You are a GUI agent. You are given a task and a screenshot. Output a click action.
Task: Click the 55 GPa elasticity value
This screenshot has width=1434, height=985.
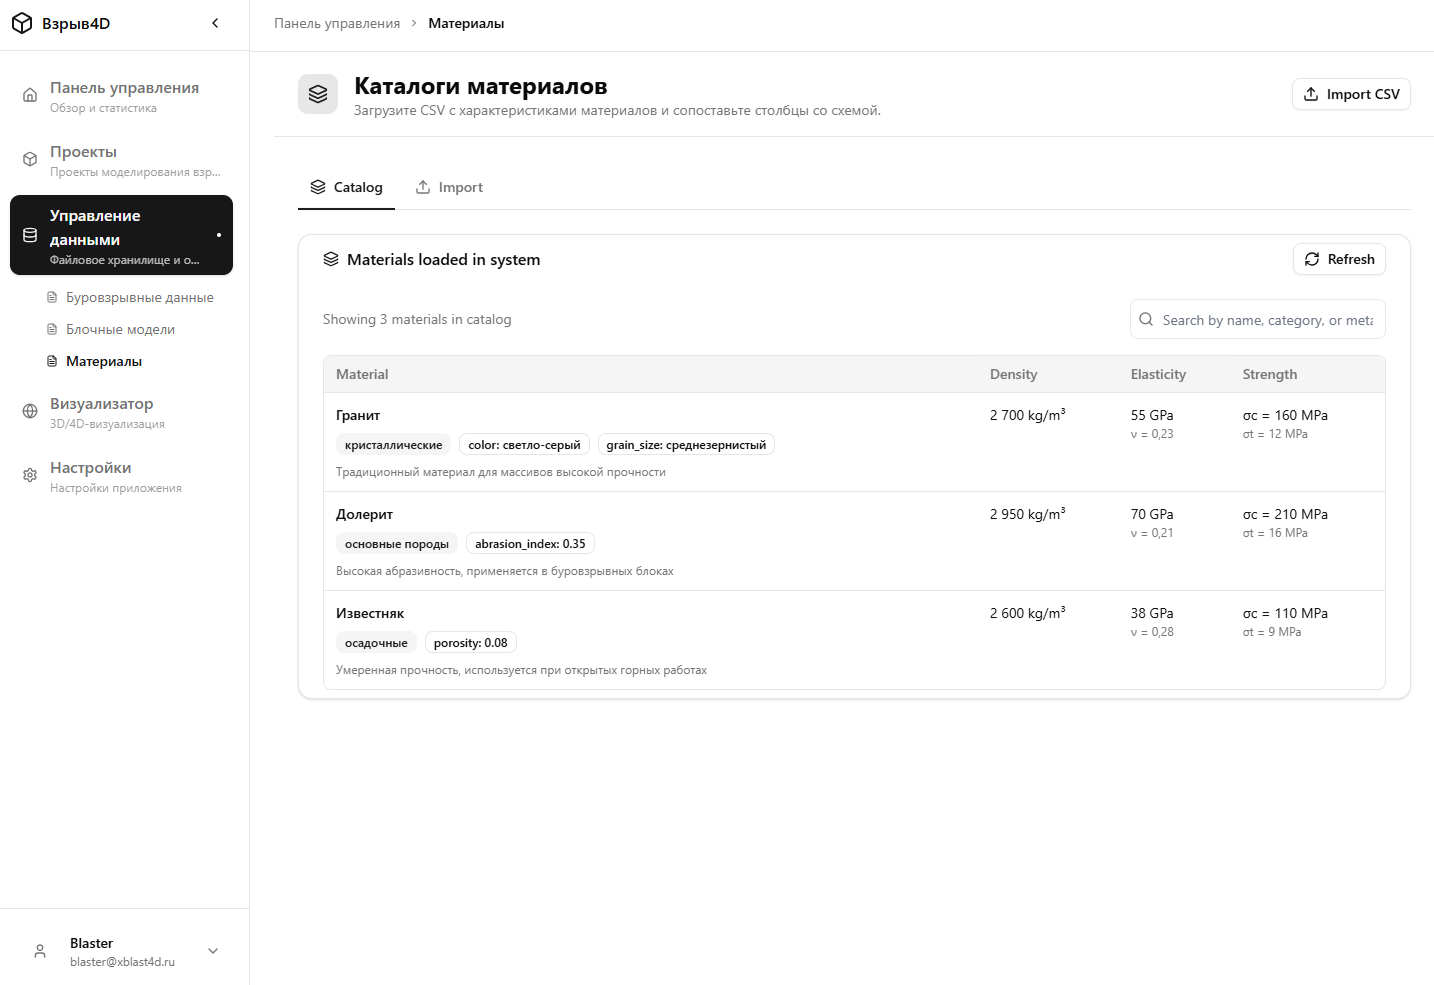[1152, 415]
